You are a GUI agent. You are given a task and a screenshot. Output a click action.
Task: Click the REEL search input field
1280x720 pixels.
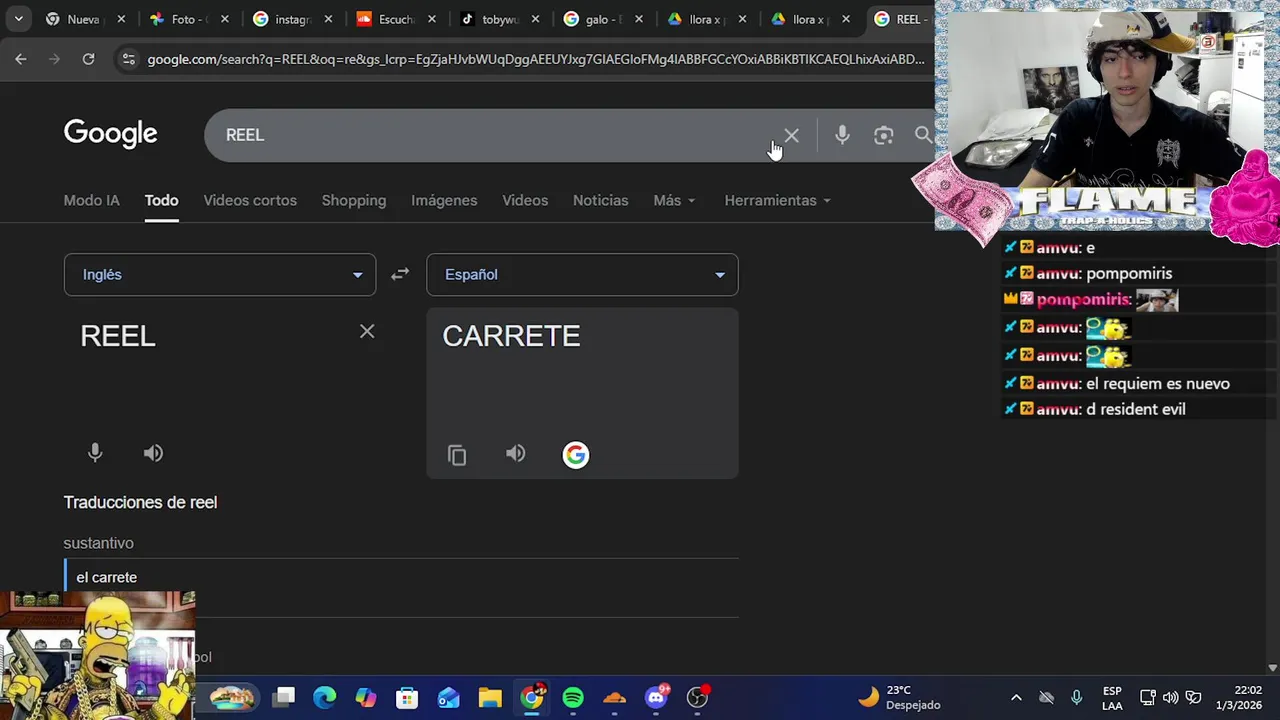click(490, 135)
